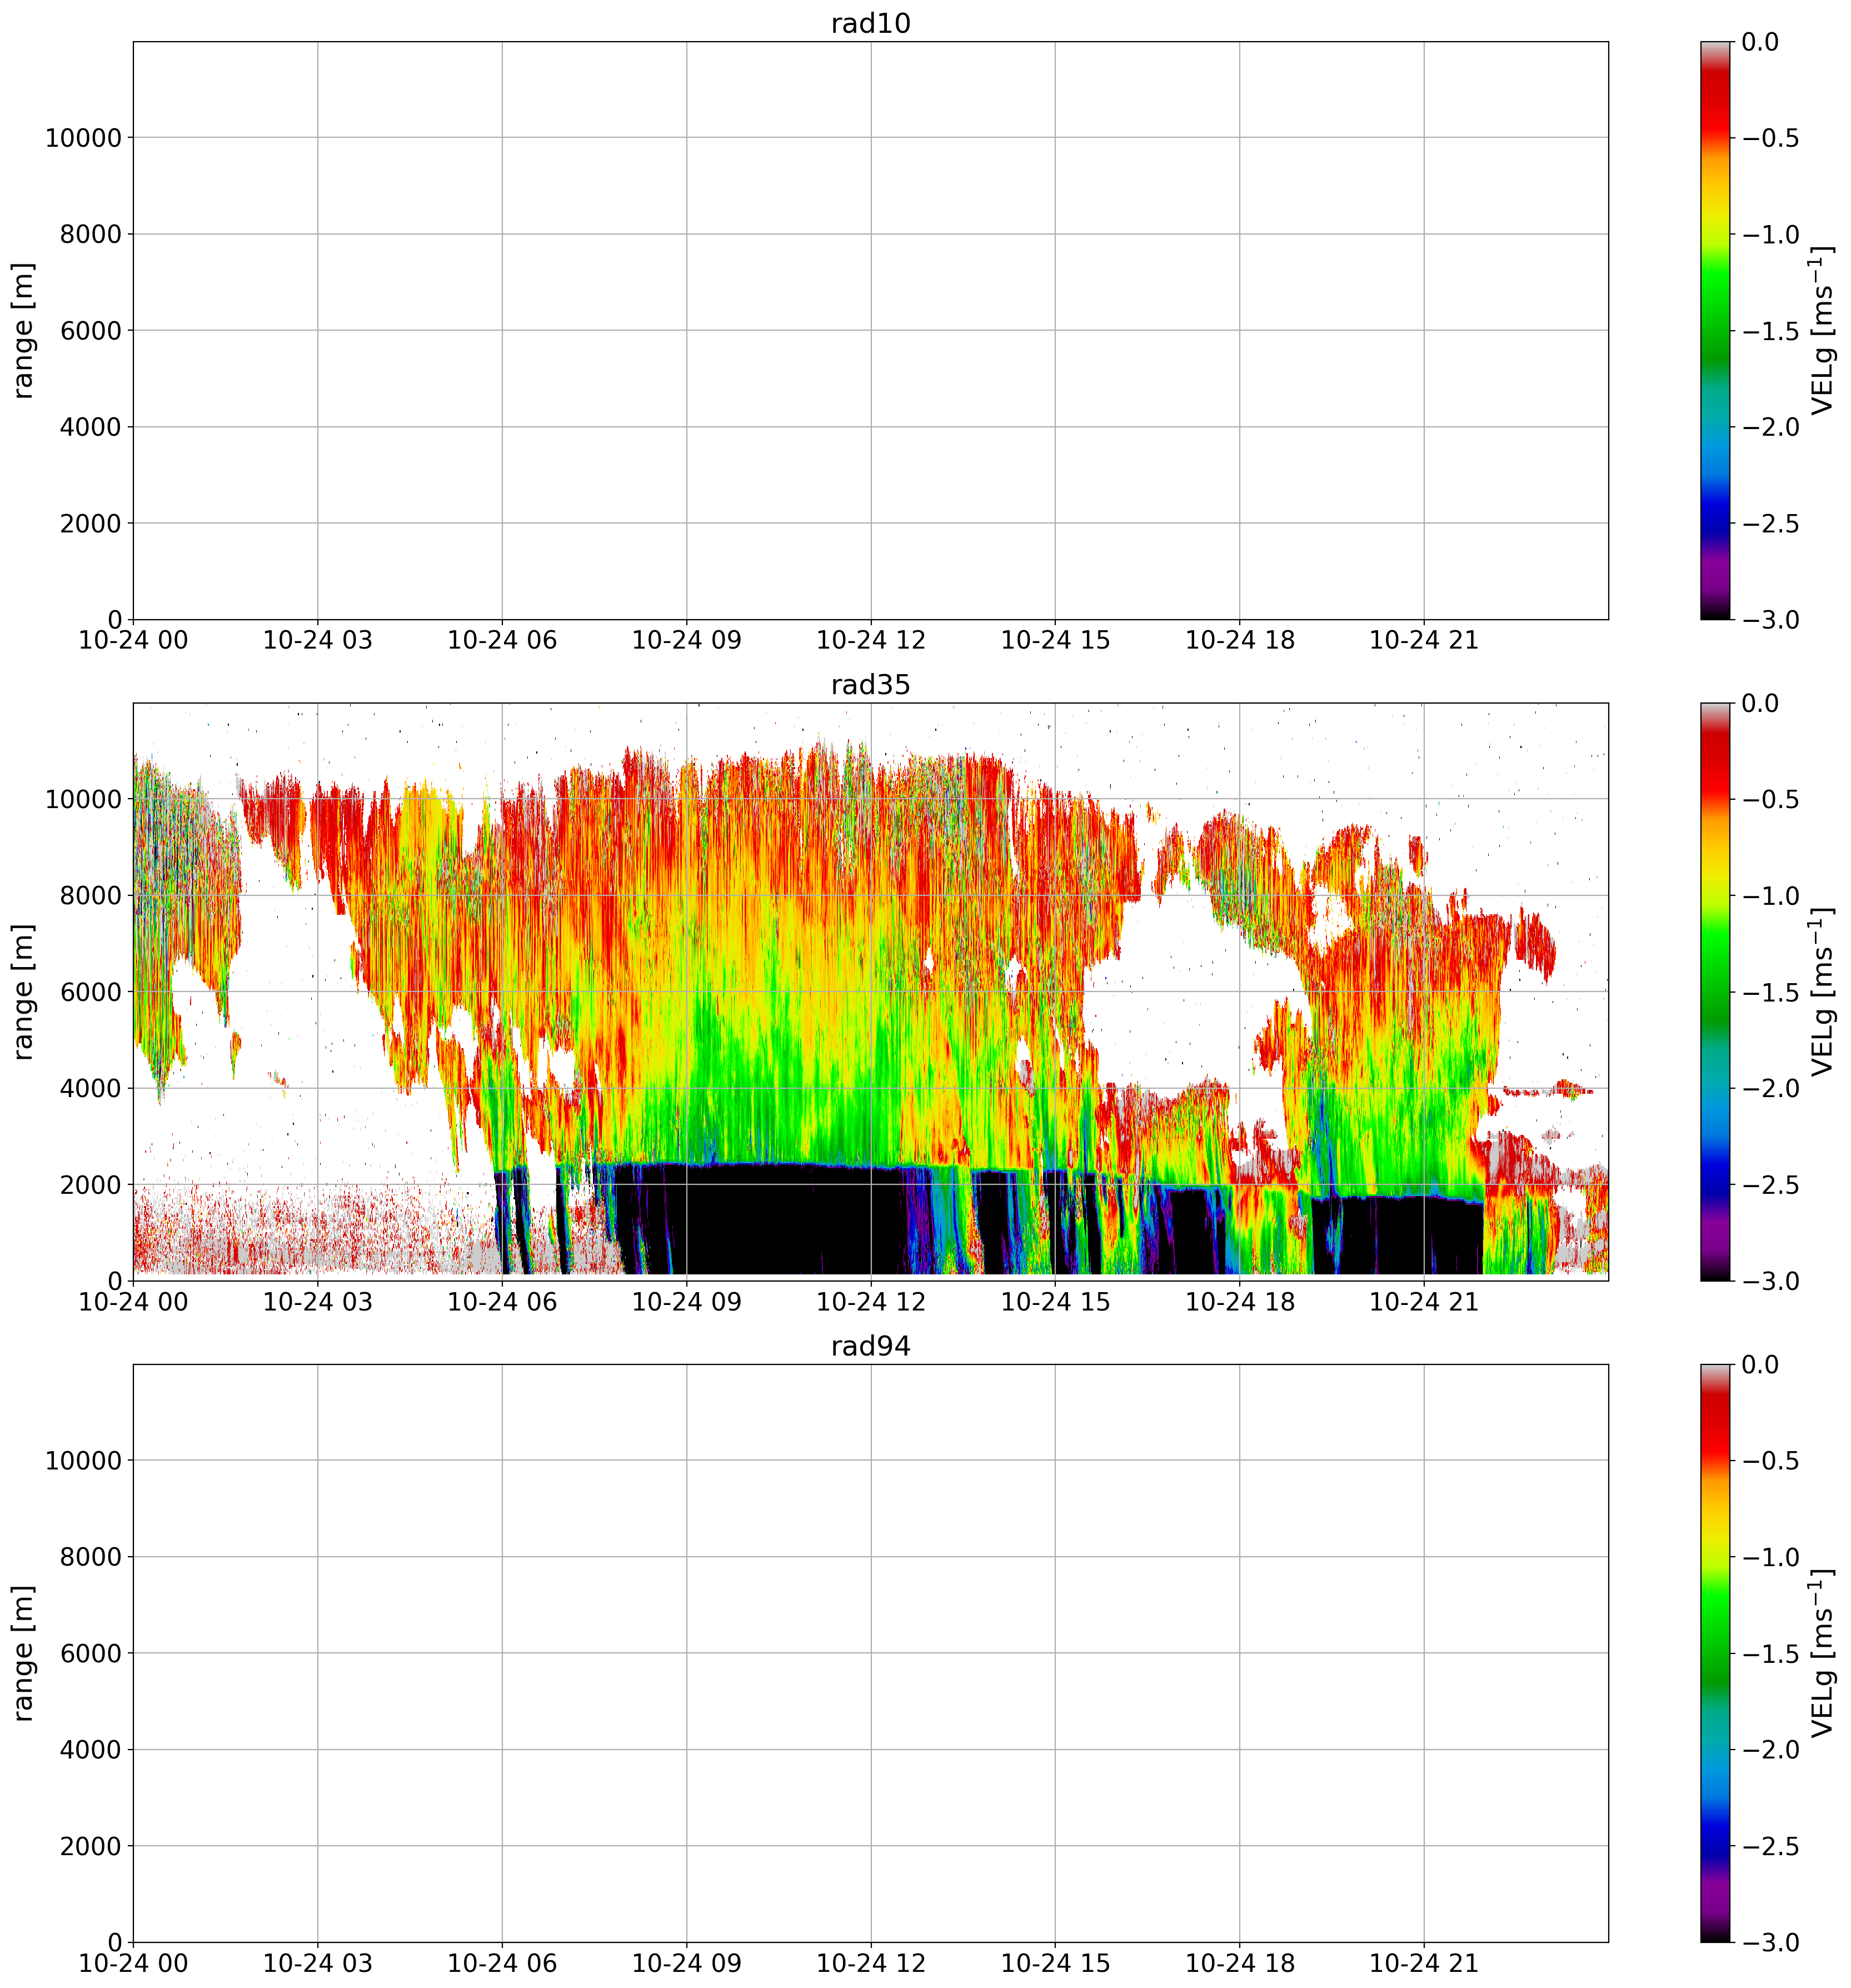Screen dimensions: 1851x1988
Task: Click the '10-24 12' tick label under rad35
Action: point(870,1302)
